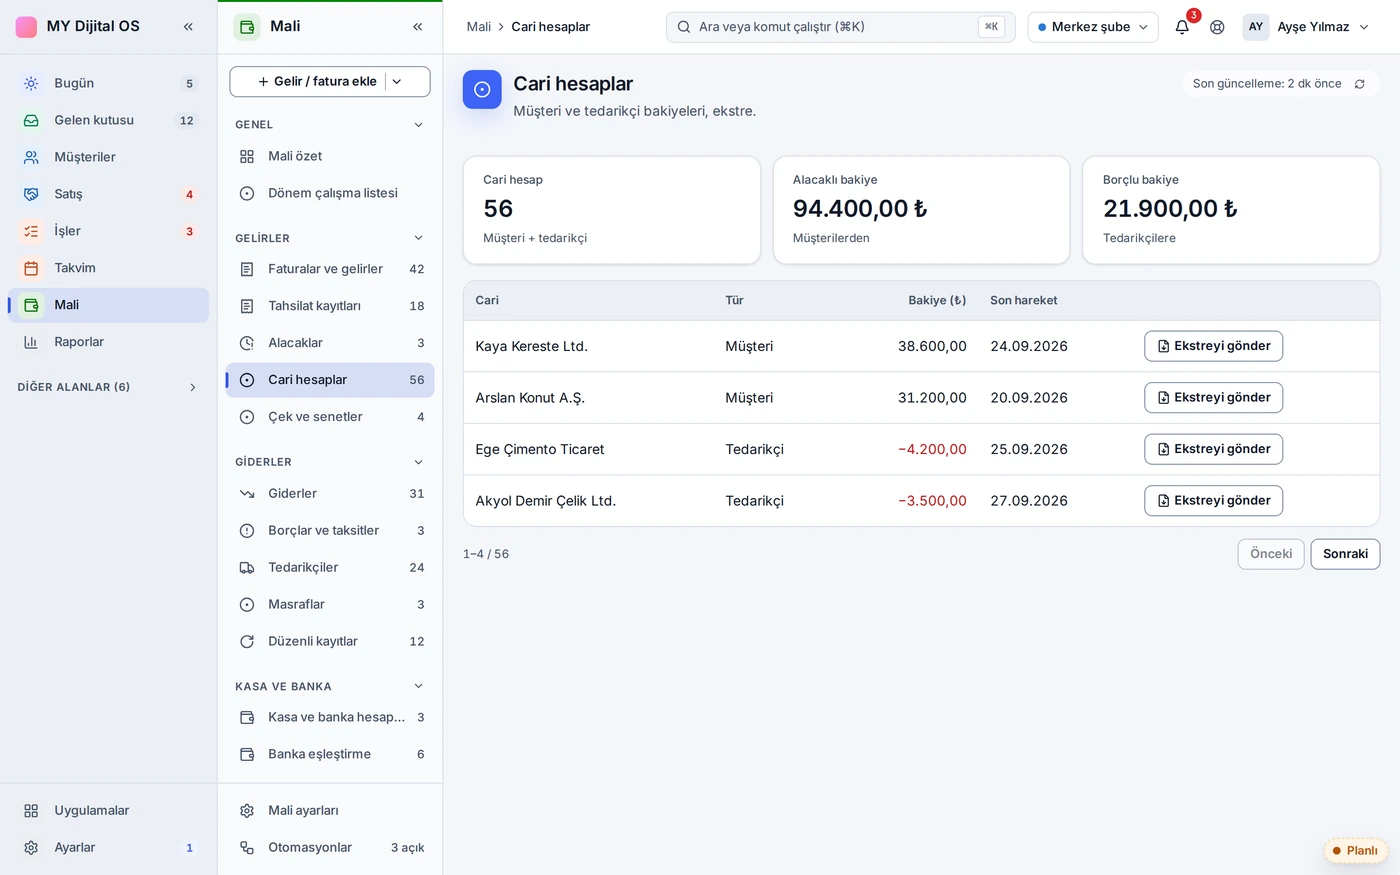
Task: Refresh the last-updated data icon
Action: coord(1359,84)
